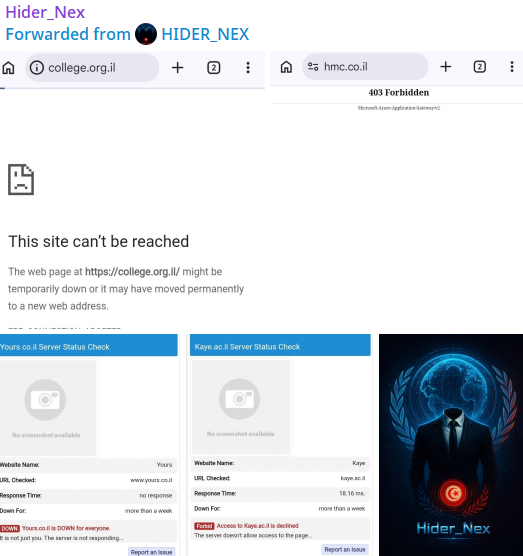Open new tab in college.org.il browser

[x=177, y=67]
